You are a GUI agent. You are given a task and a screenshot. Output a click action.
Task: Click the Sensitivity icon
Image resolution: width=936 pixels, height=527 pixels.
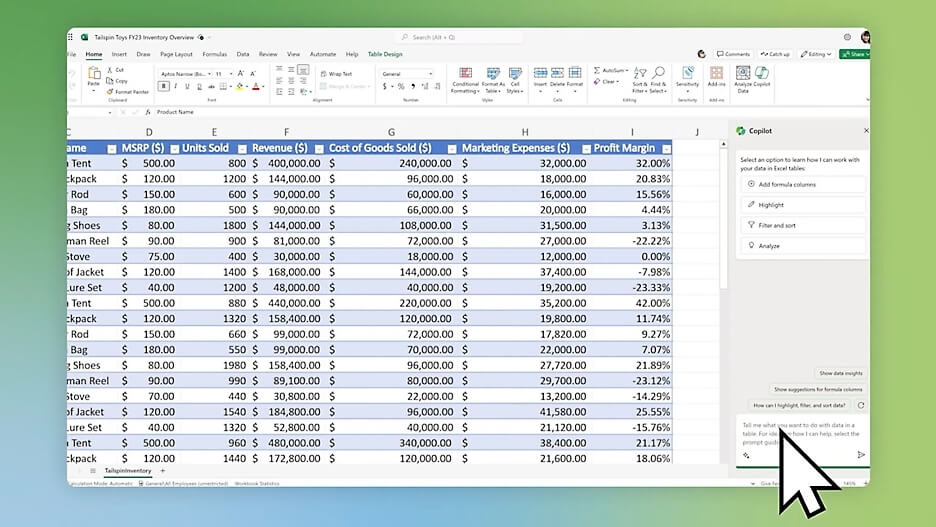688,73
